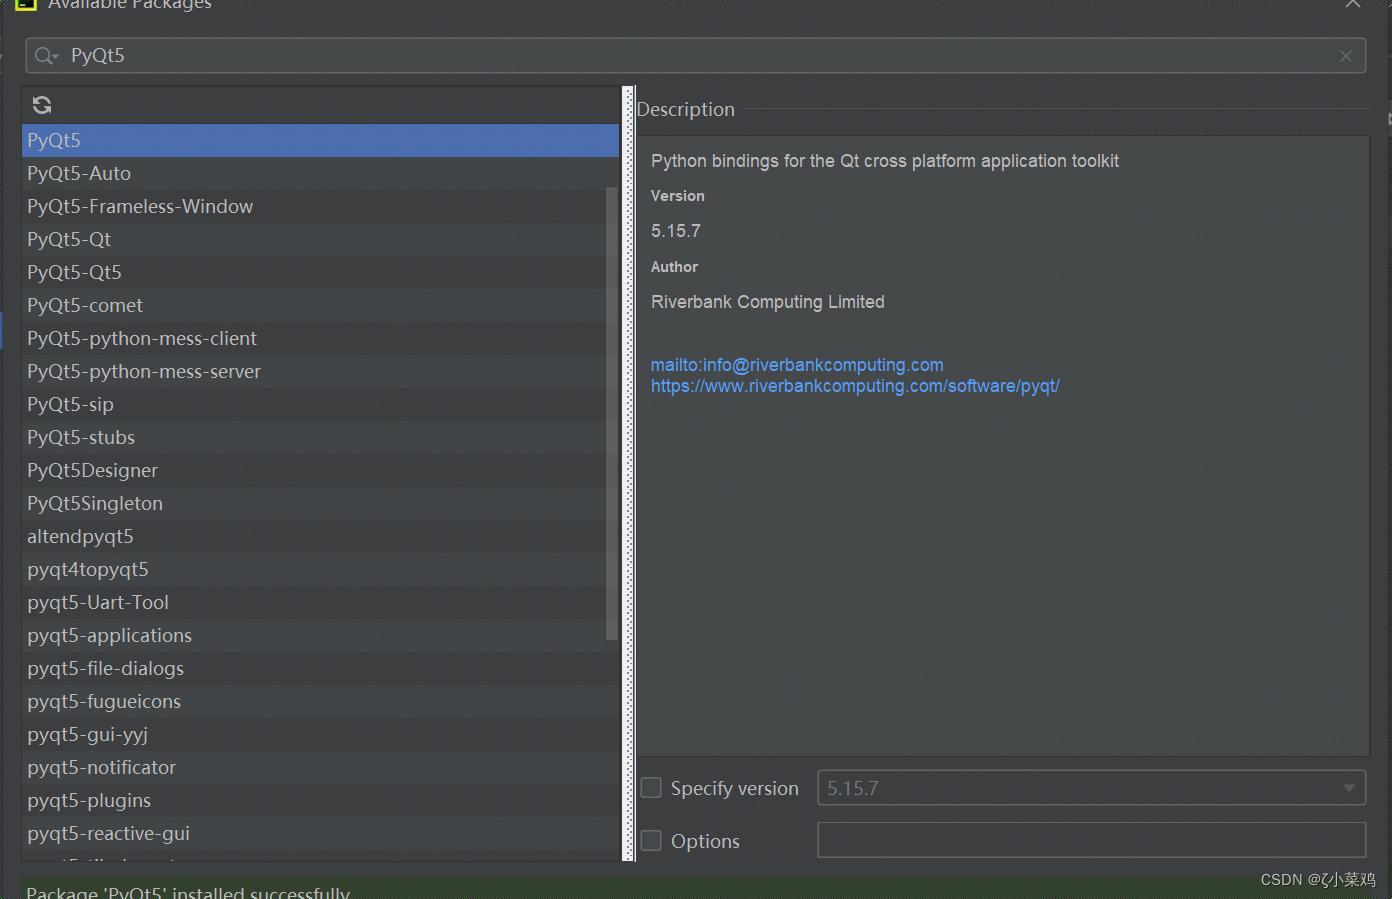Click the package list vertical scrollbar
Screen dimensions: 1392x899
point(612,413)
